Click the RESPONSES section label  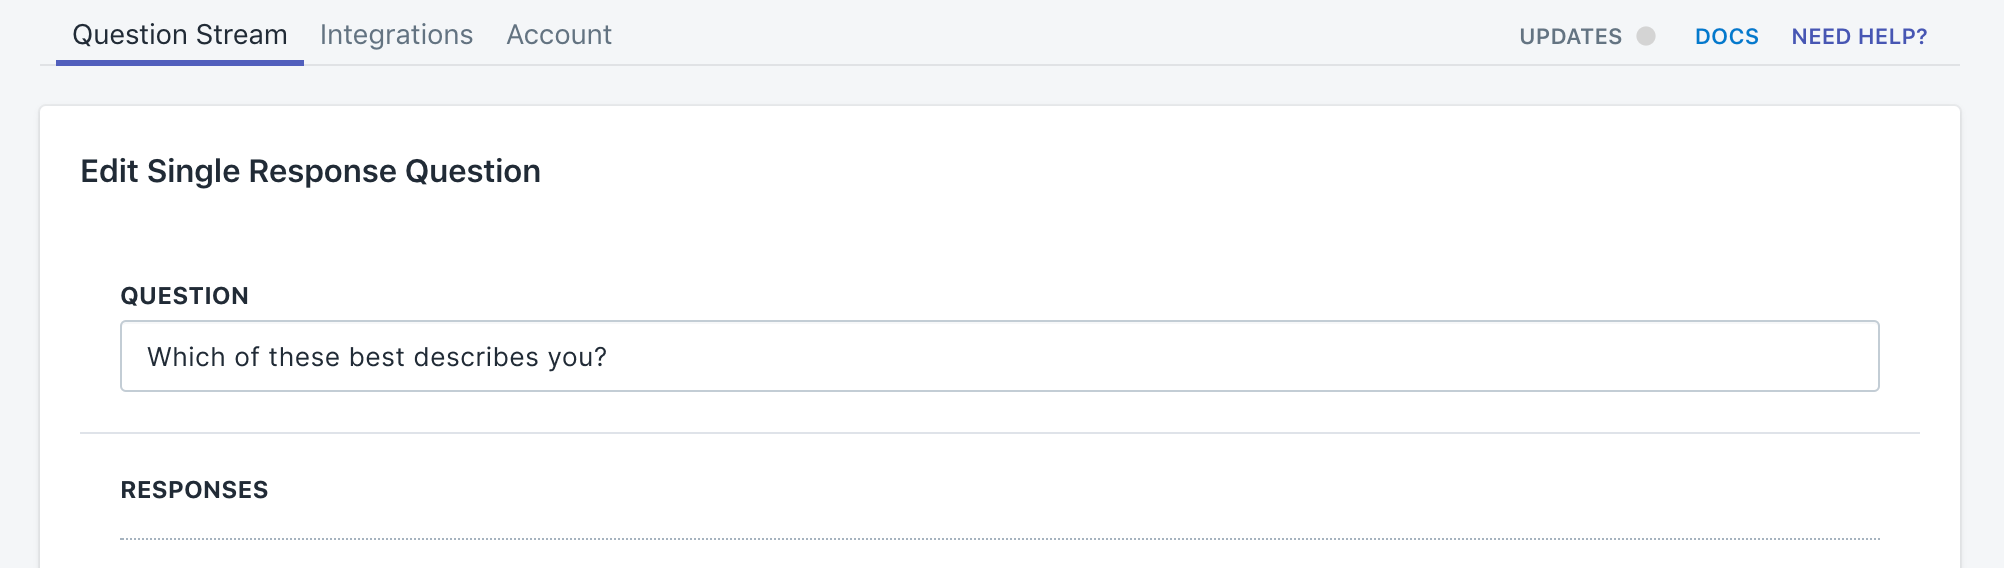click(x=194, y=490)
